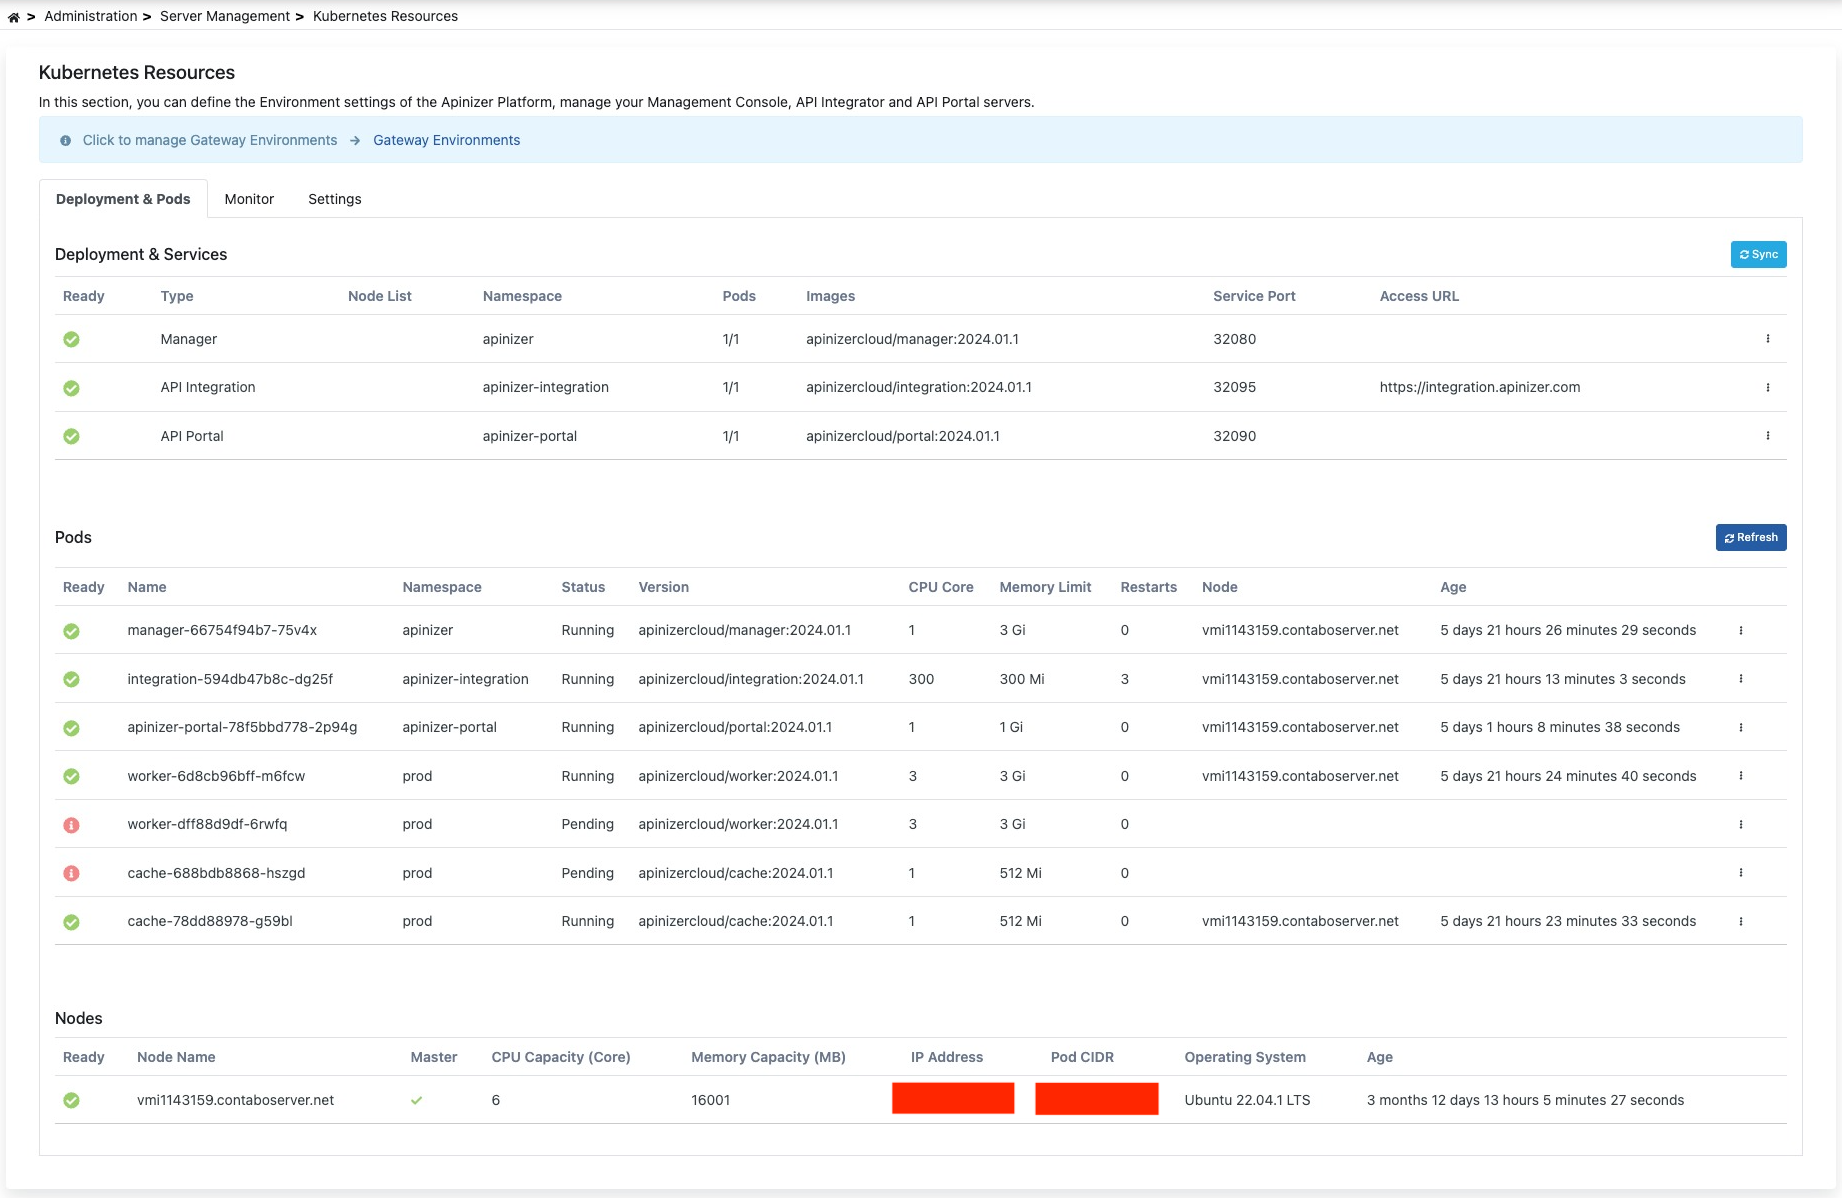Open the actions menu for apinizer-portal-78f5bbd778-2p94g

pyautogui.click(x=1742, y=727)
